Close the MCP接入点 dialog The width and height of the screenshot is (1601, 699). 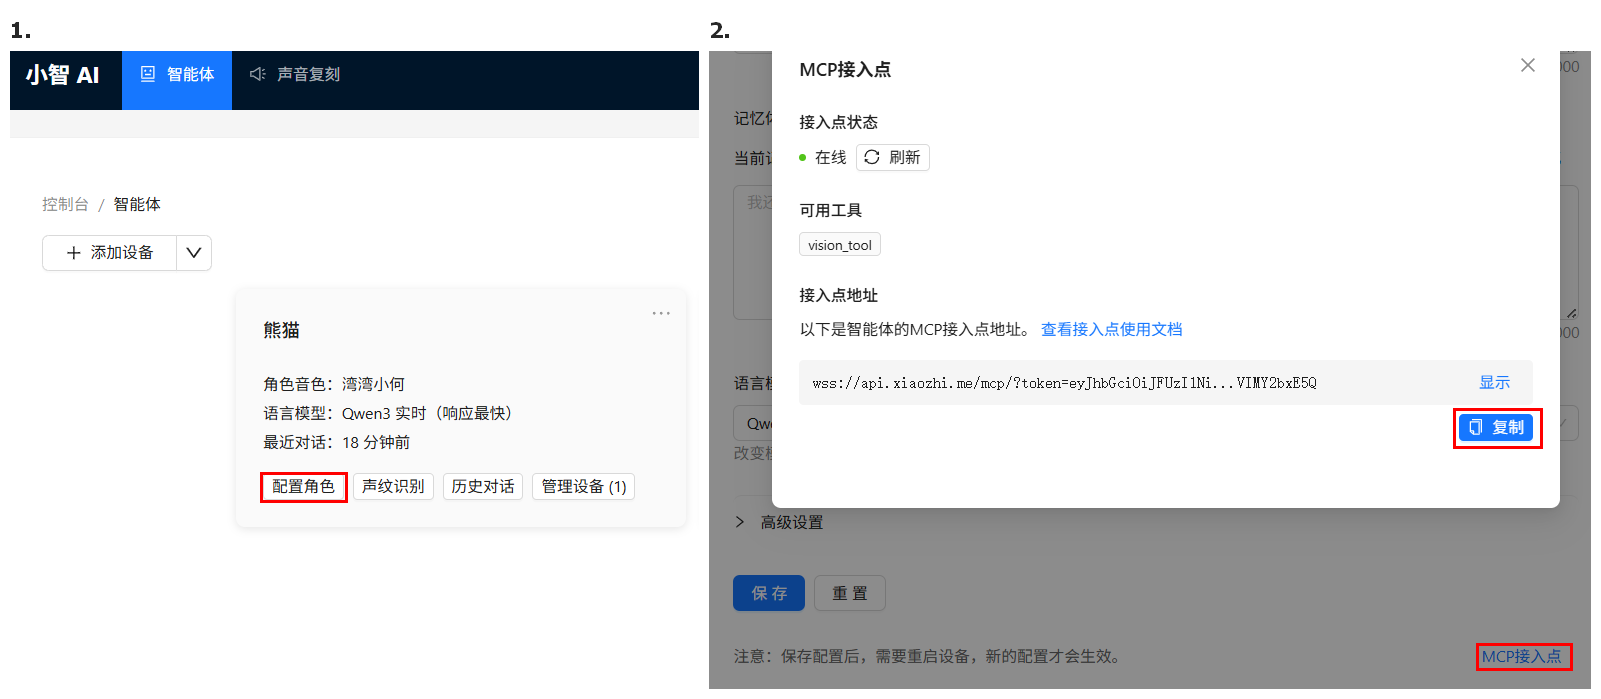click(1528, 65)
